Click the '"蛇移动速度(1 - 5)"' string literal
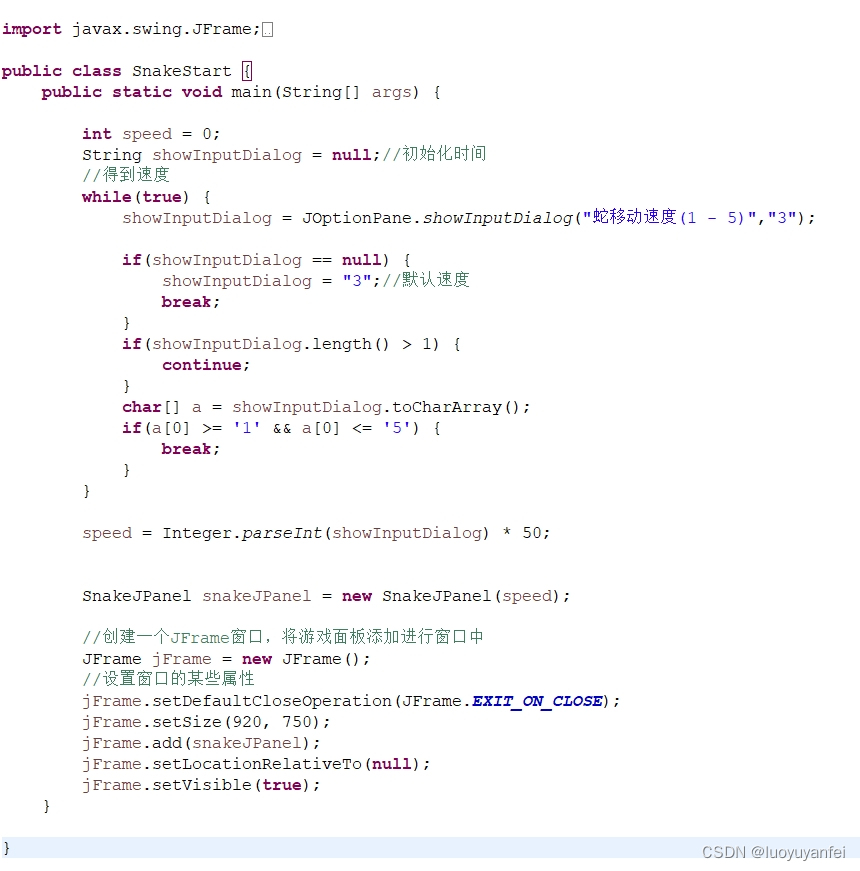 (x=670, y=217)
